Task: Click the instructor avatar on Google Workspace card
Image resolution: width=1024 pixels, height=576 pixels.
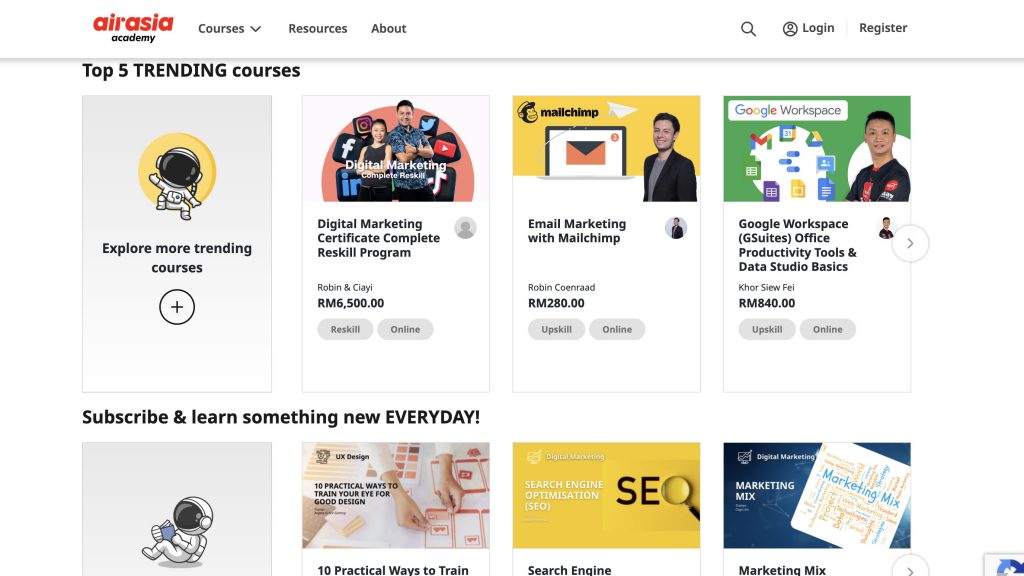Action: point(886,228)
